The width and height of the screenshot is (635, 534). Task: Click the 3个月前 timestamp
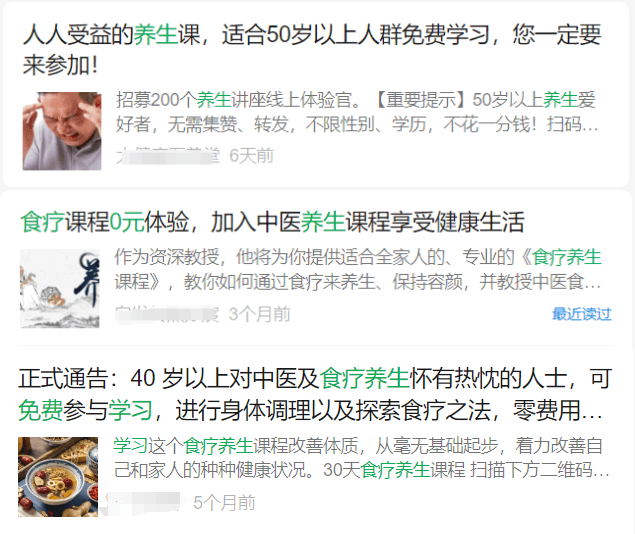point(259,314)
